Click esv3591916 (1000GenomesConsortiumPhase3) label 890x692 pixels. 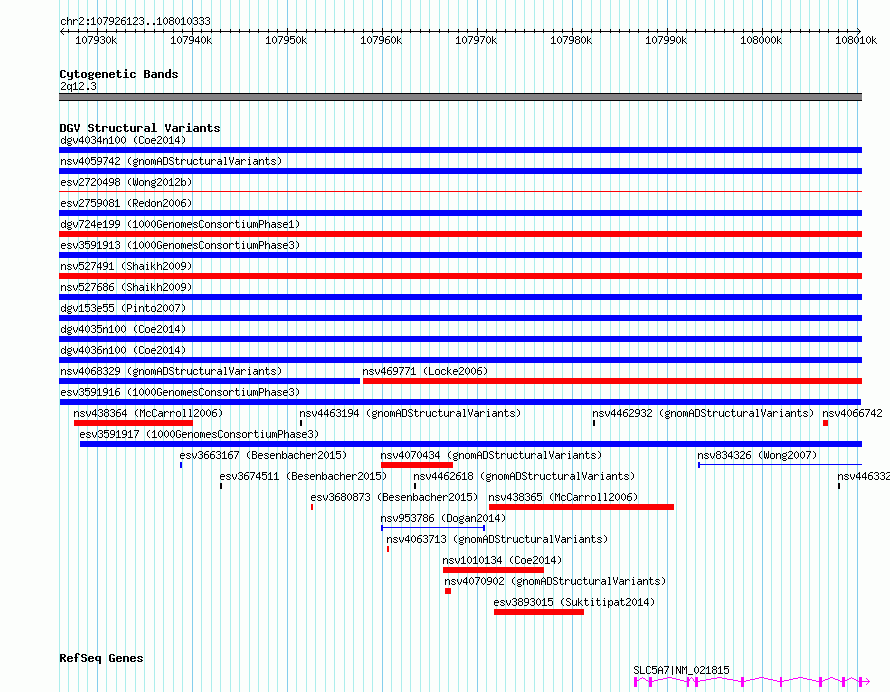[x=180, y=392]
